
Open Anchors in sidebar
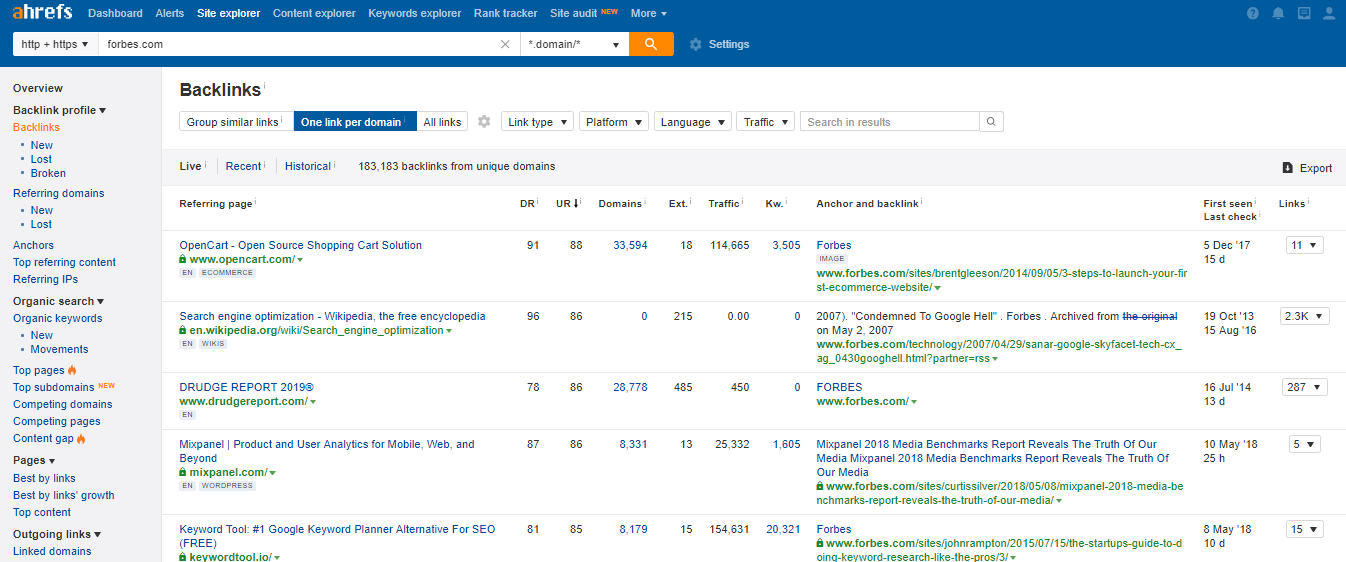pyautogui.click(x=33, y=245)
